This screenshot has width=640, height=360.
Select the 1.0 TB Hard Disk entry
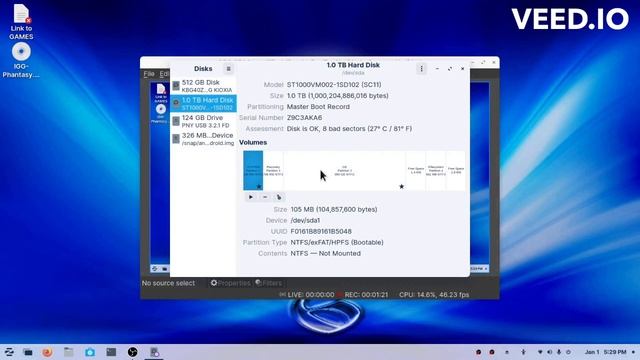click(203, 103)
